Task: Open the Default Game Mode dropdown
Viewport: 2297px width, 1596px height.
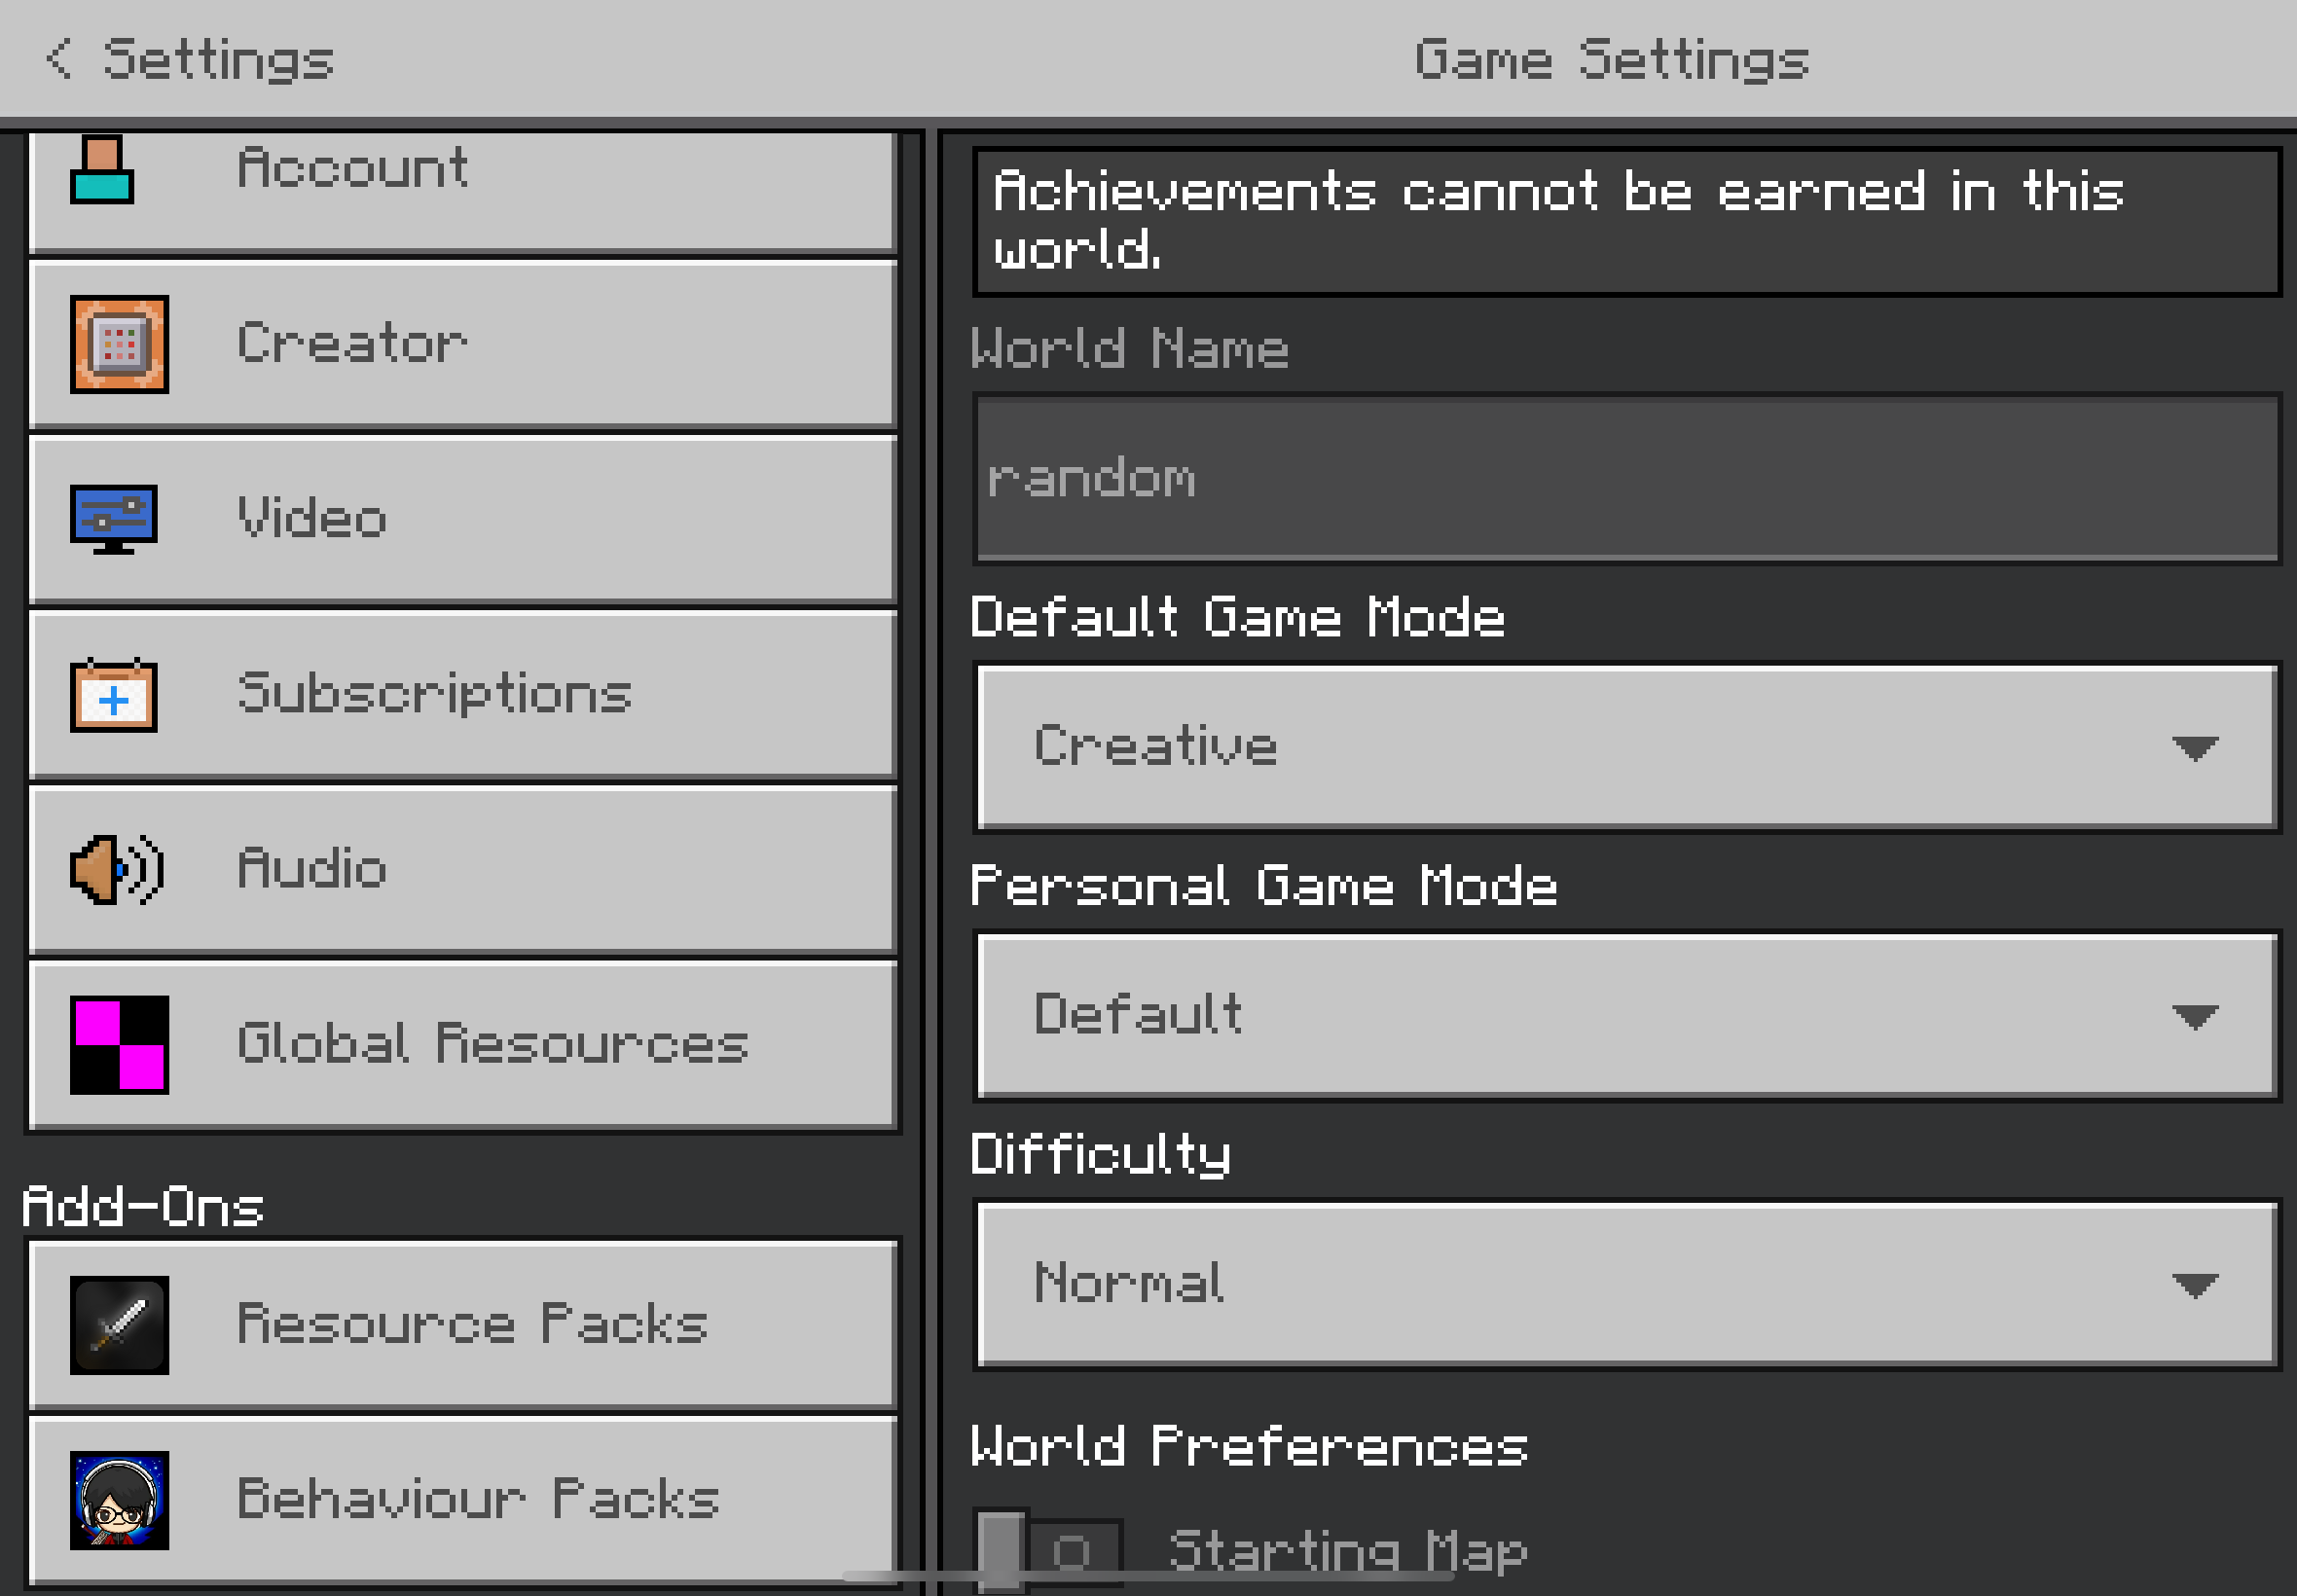Action: click(1626, 746)
